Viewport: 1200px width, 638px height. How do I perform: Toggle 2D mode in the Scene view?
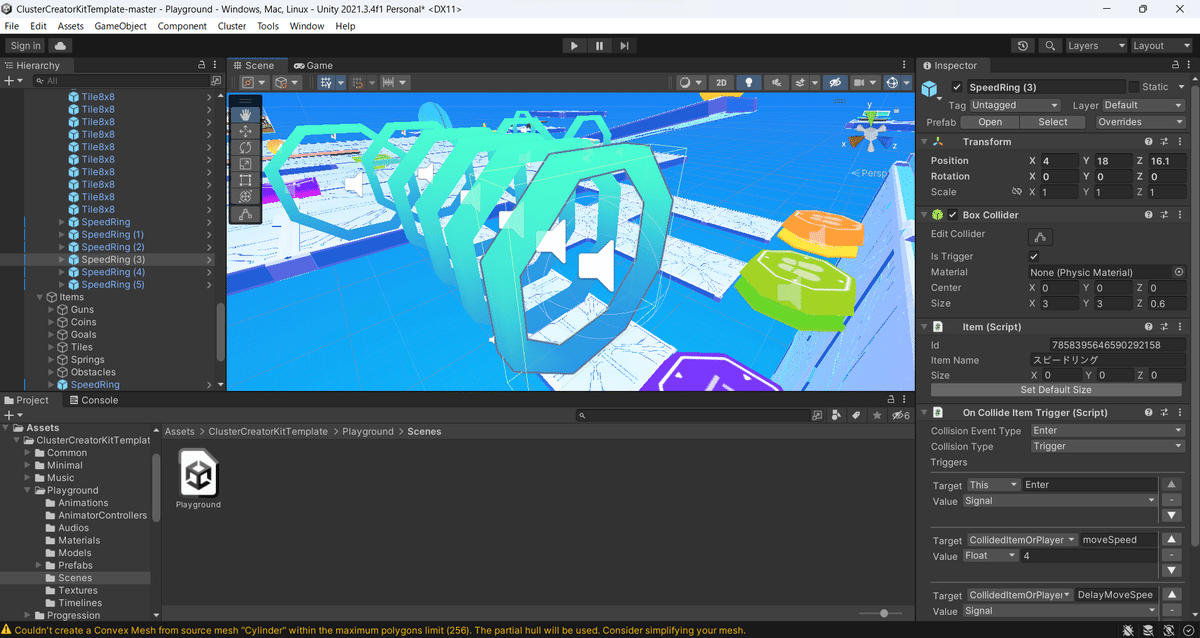tap(722, 82)
